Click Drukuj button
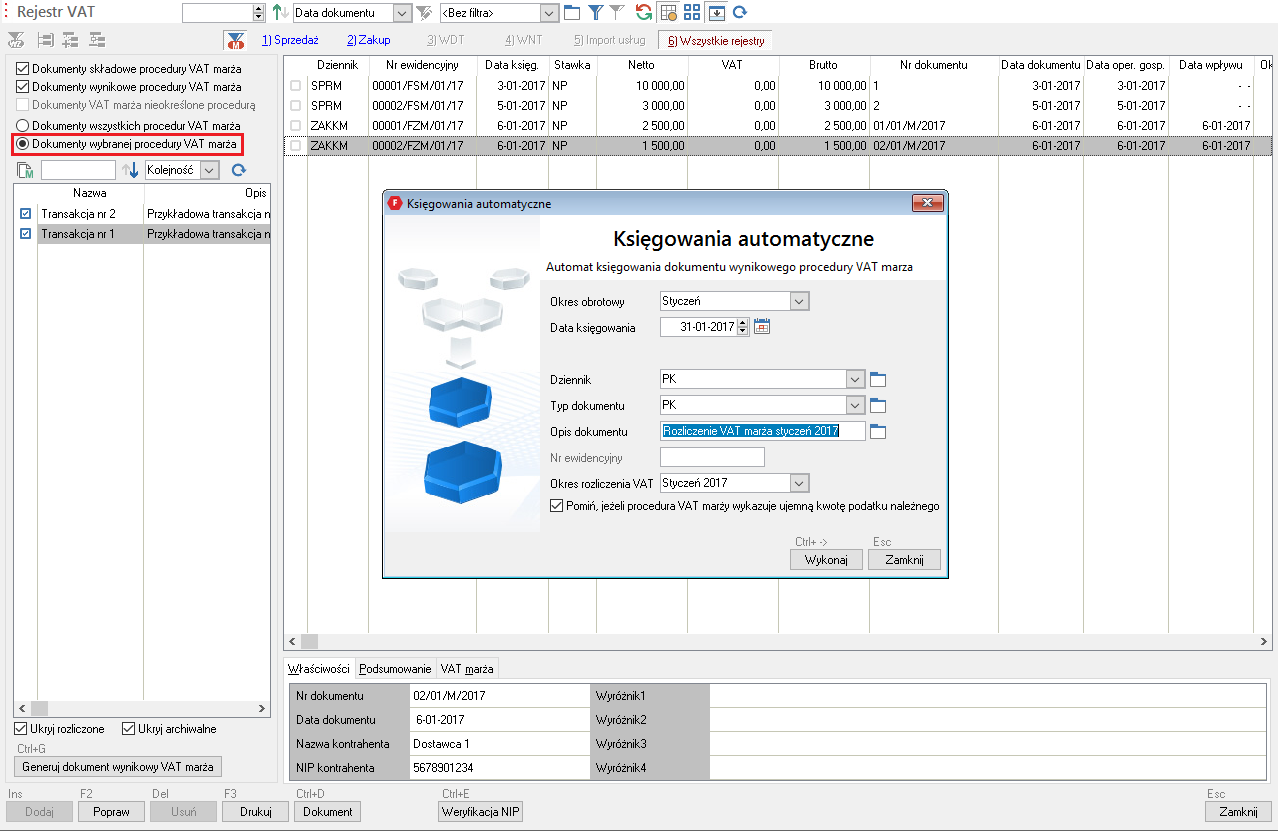The image size is (1278, 831). pos(256,812)
